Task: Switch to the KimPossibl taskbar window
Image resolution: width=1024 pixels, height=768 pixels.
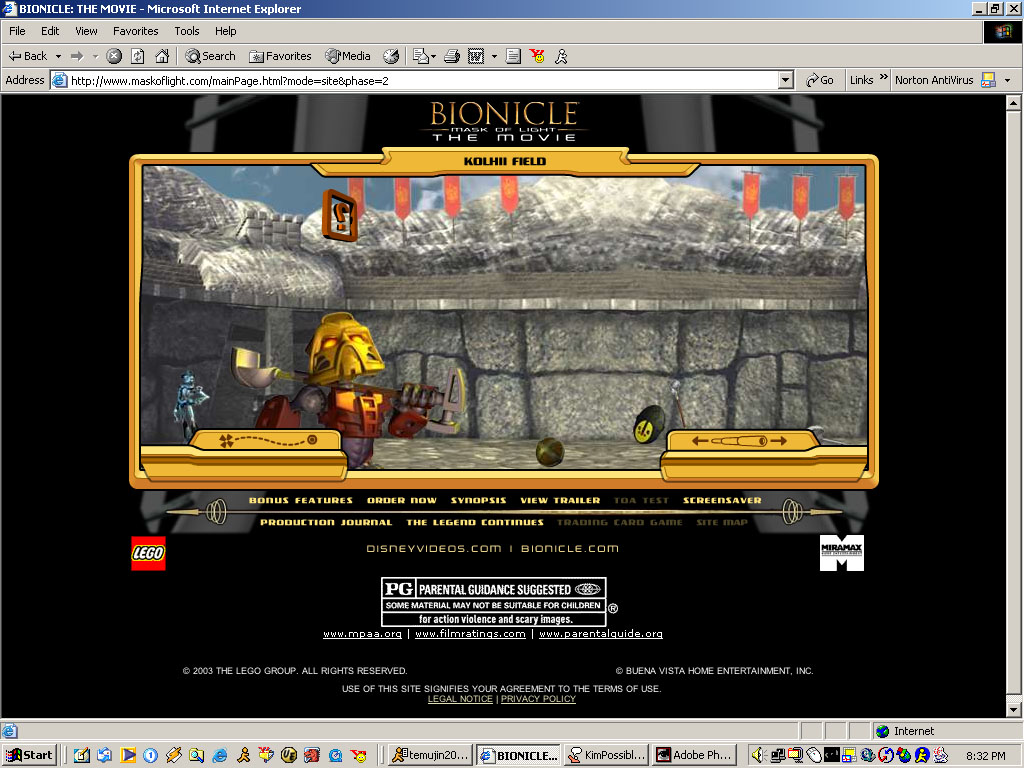Action: pos(607,755)
